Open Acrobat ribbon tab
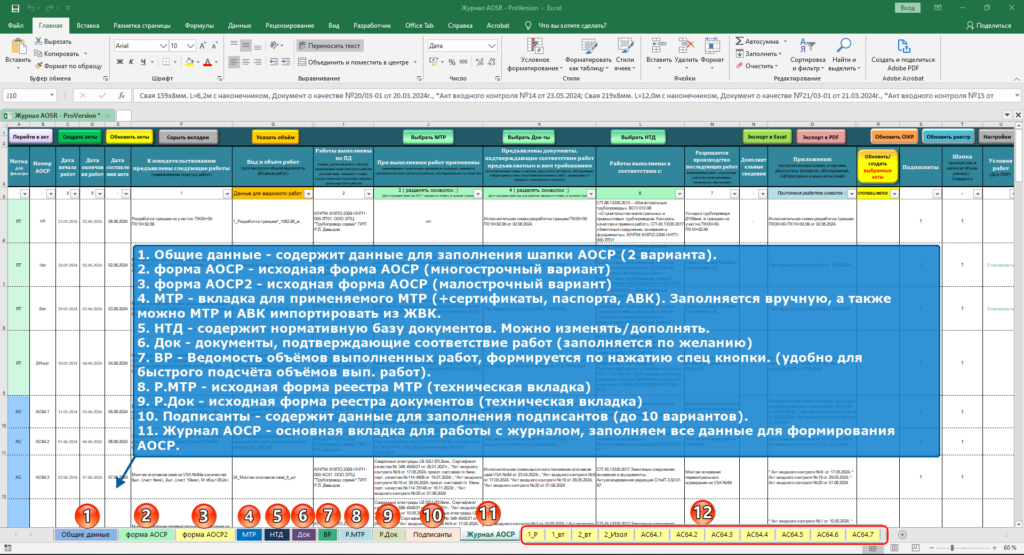Image resolution: width=1024 pixels, height=555 pixels. click(498, 25)
